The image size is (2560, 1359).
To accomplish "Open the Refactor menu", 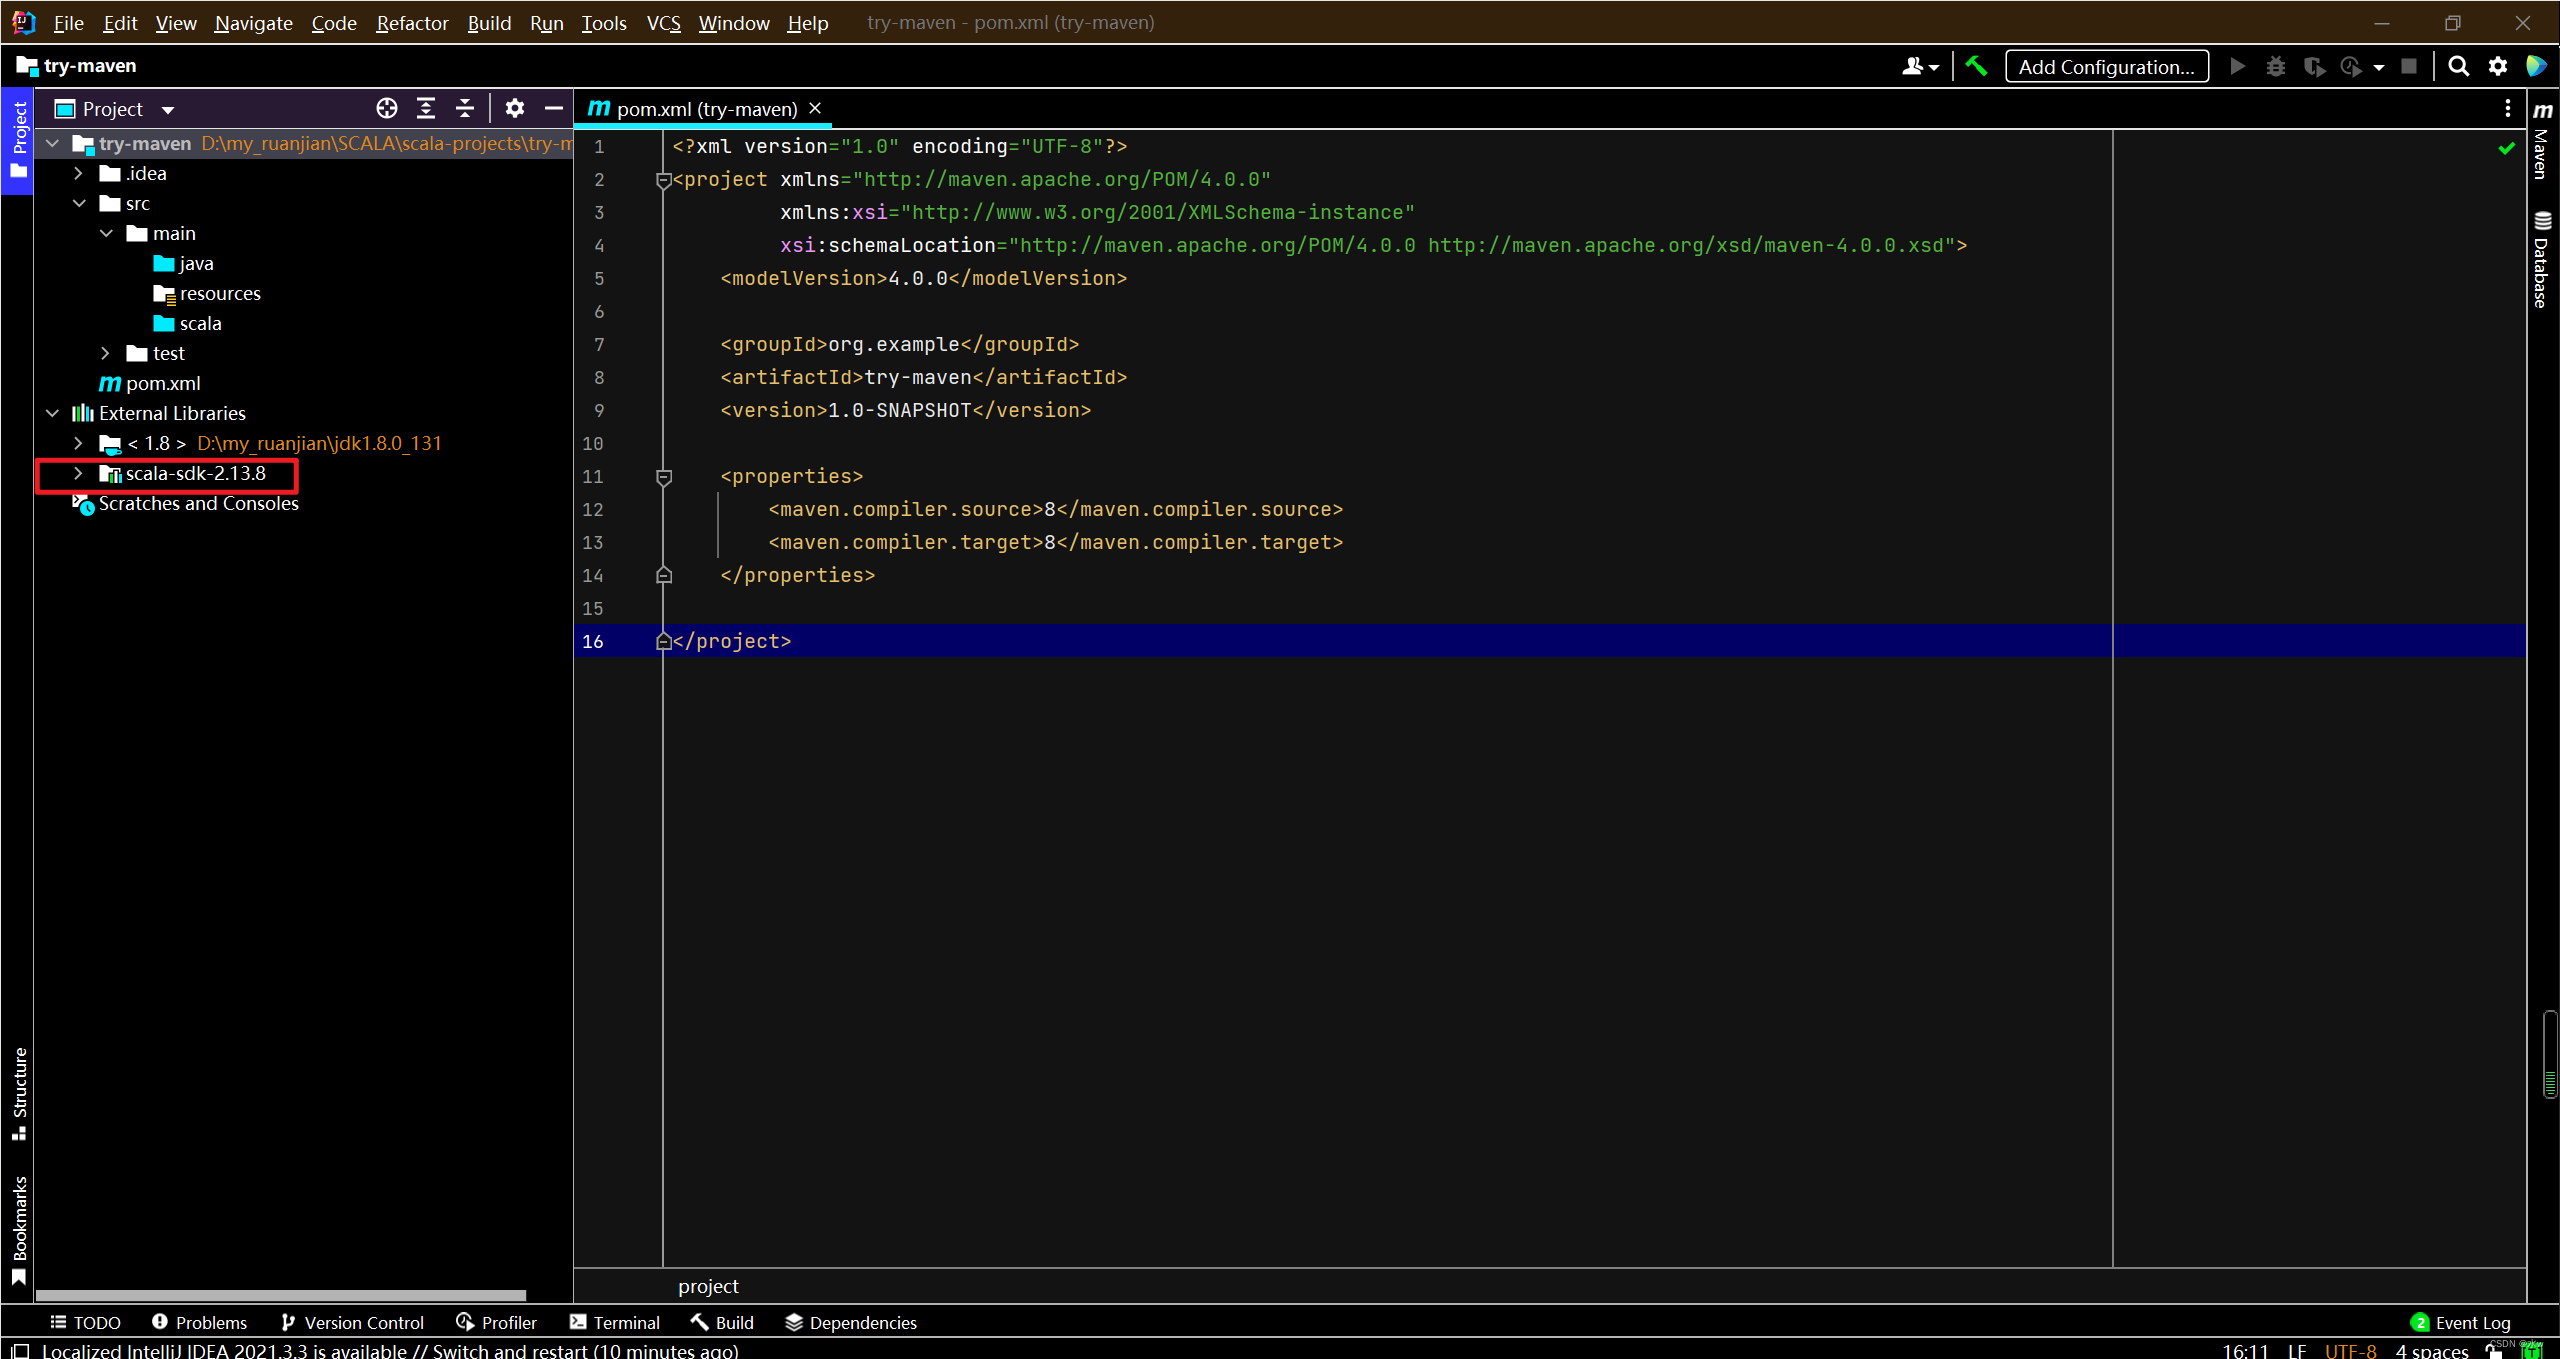I will click(x=411, y=22).
